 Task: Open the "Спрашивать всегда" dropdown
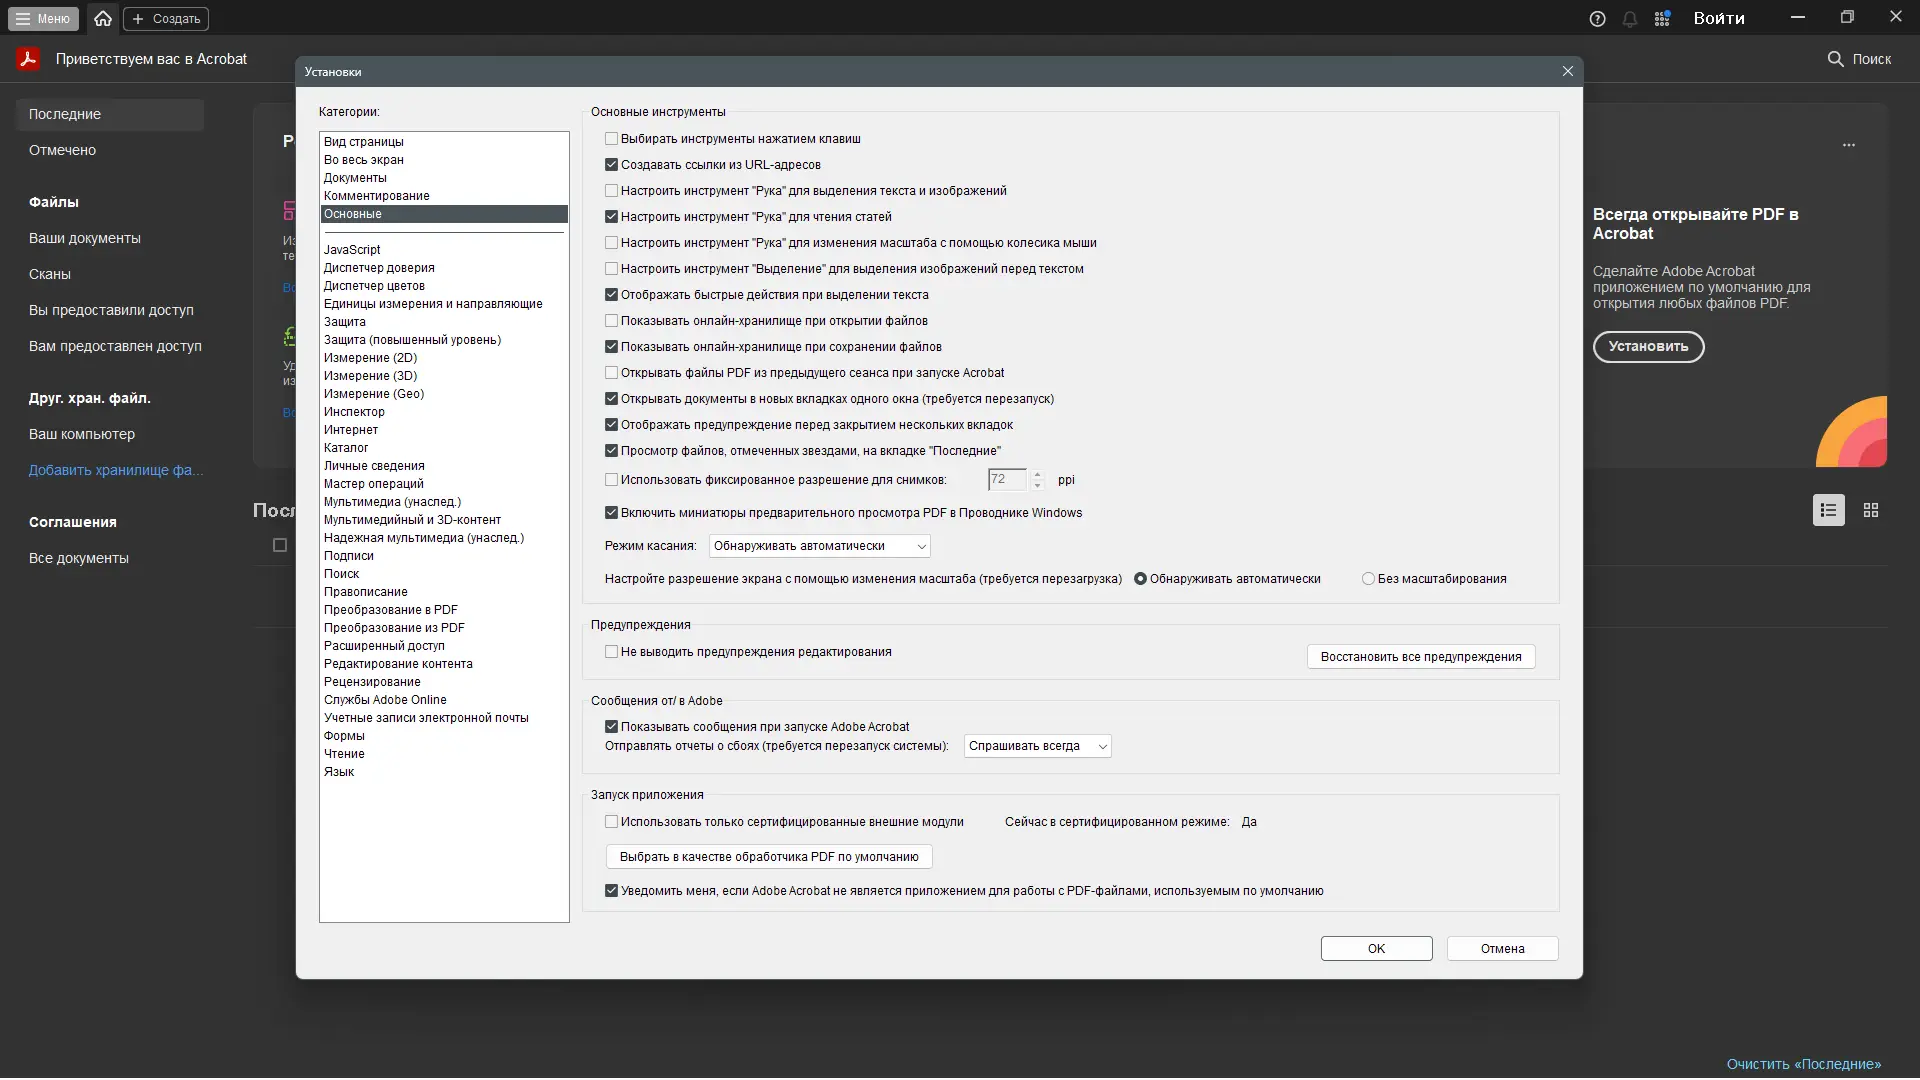[1037, 746]
